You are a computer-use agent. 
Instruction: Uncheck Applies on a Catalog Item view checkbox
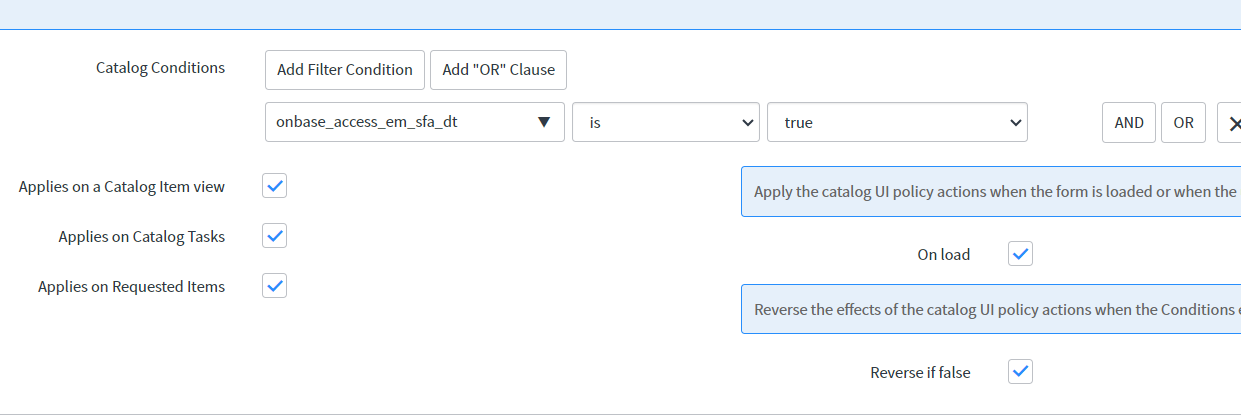[x=275, y=186]
